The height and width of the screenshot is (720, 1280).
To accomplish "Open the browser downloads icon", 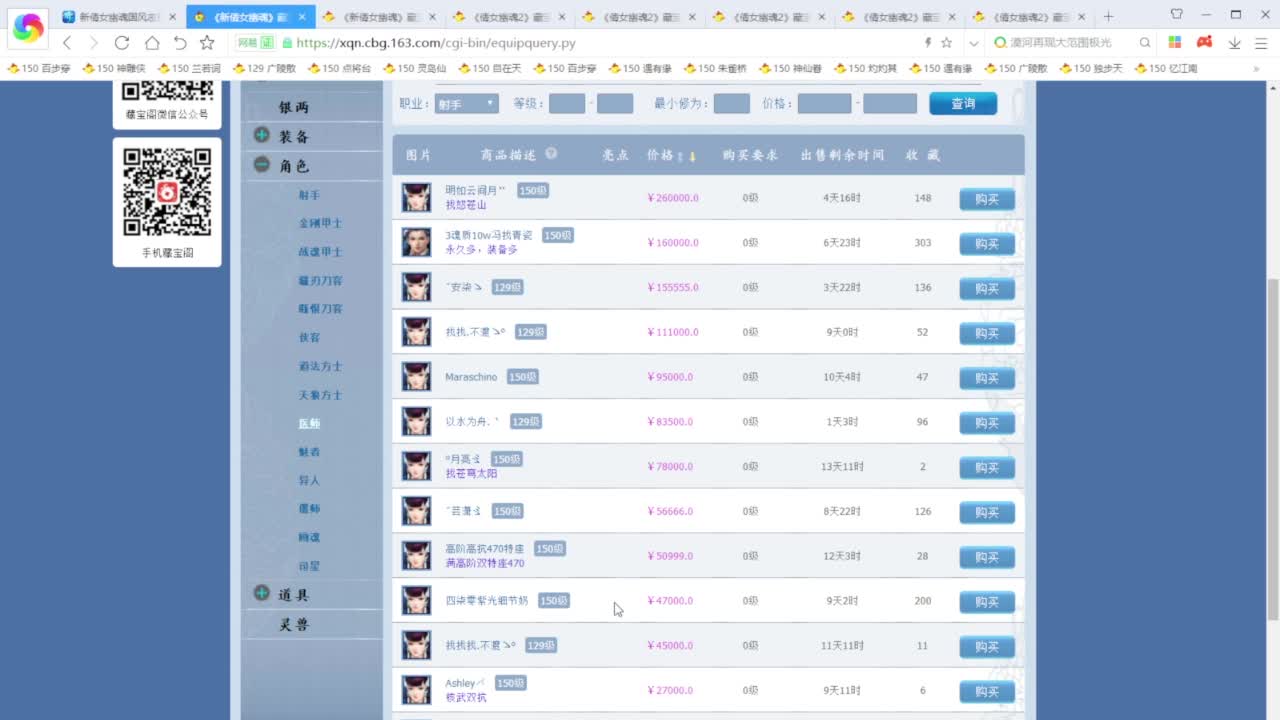I will tap(1234, 43).
